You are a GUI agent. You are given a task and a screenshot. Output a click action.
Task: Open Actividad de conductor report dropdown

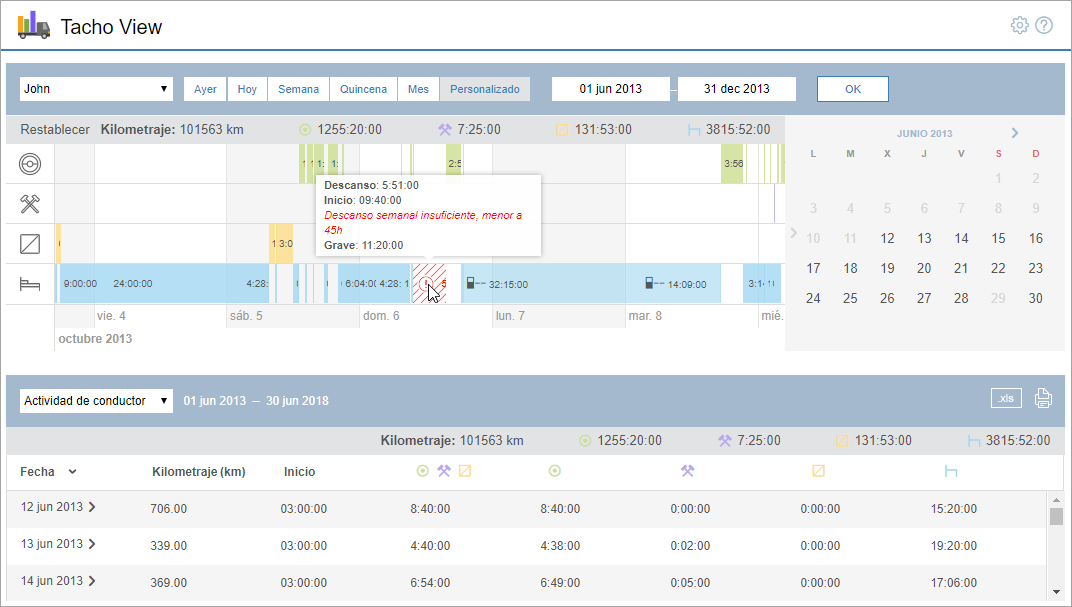(x=96, y=401)
